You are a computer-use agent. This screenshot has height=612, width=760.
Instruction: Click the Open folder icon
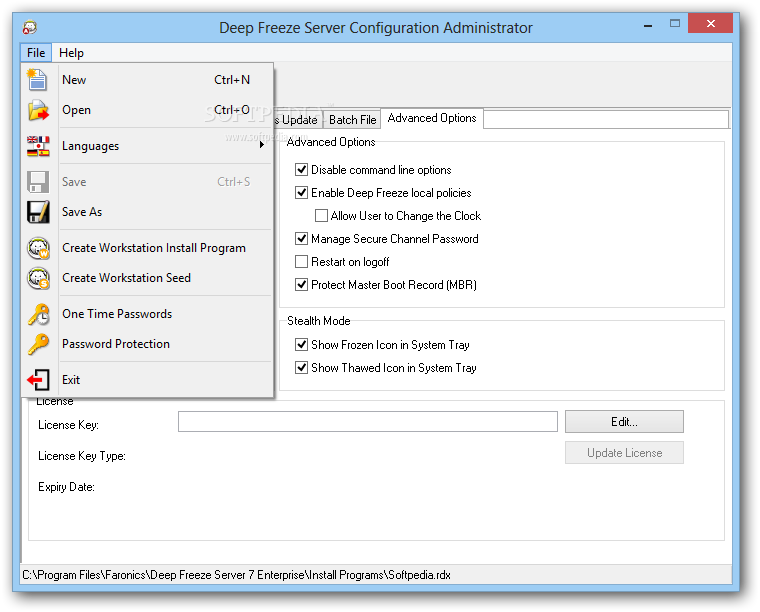point(38,110)
